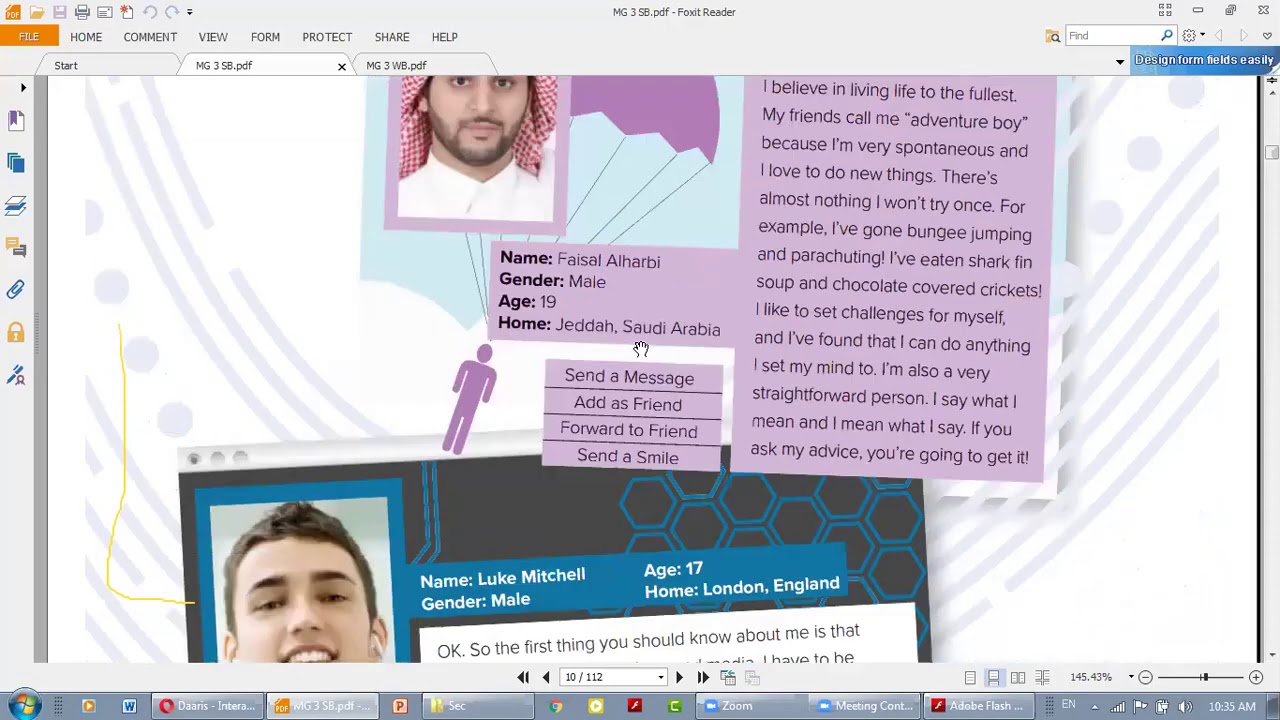The image size is (1280, 720).
Task: Open the PROTECT ribbon tab
Action: coord(327,37)
